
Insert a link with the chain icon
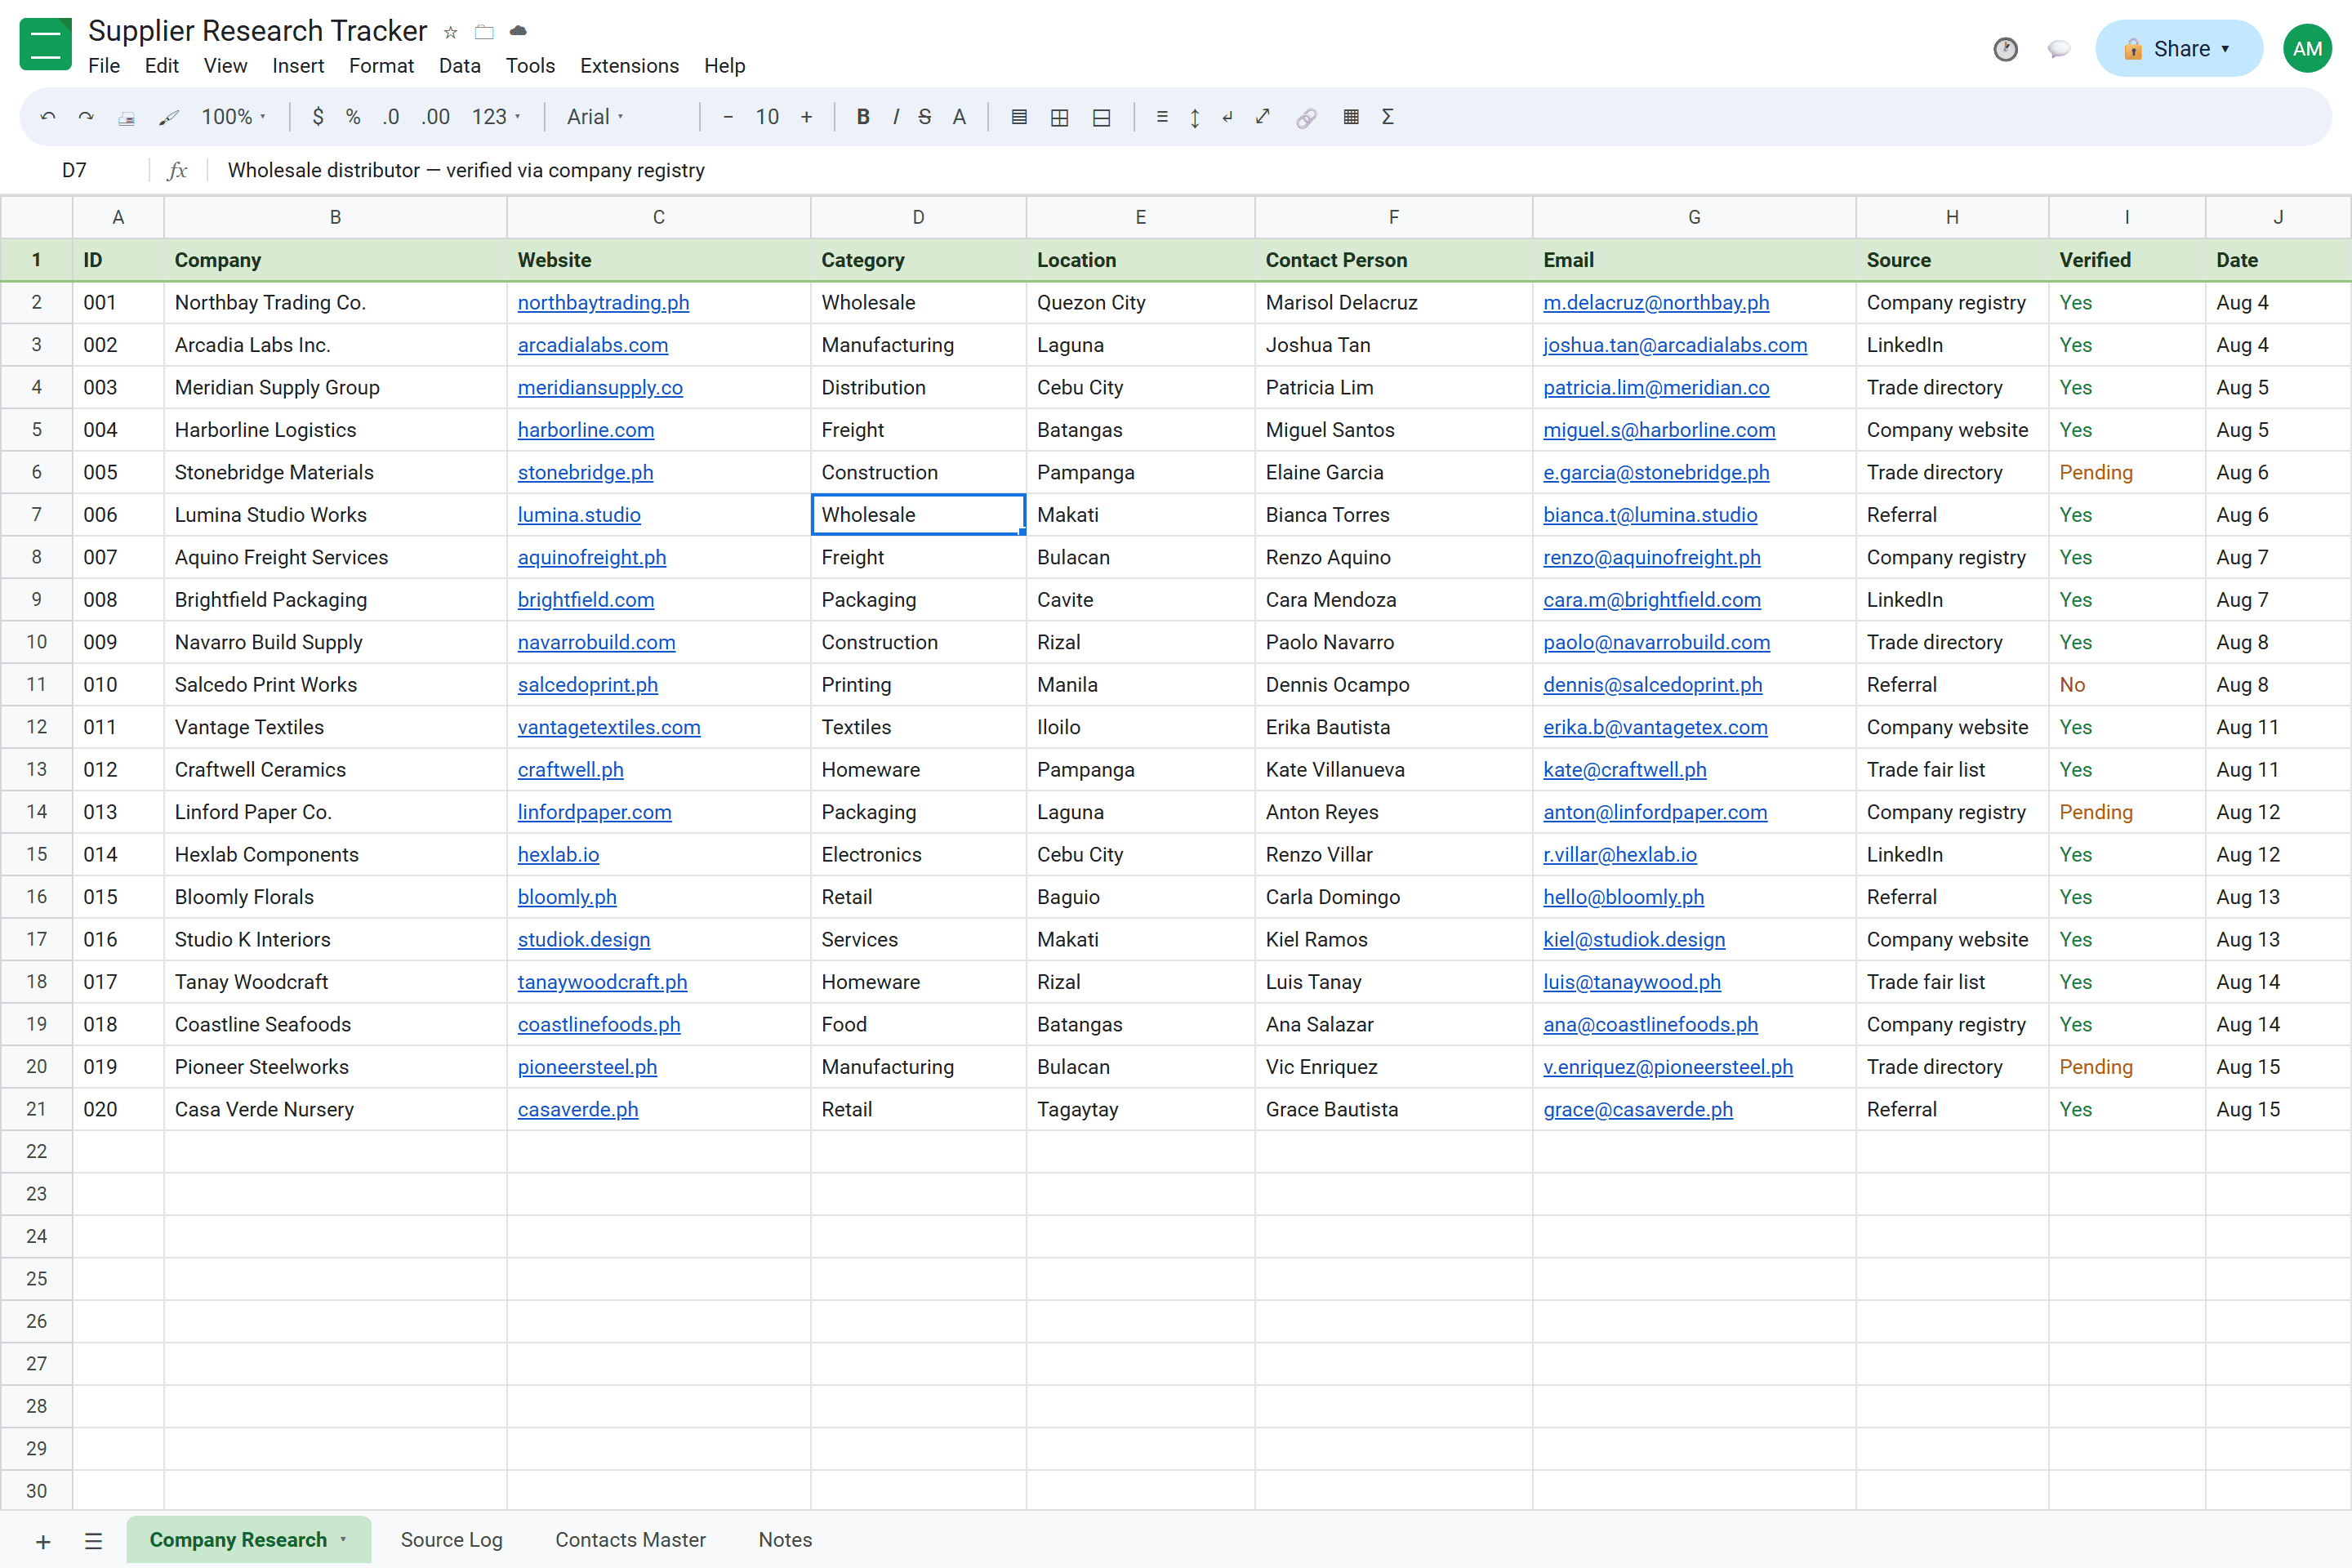coord(1306,117)
